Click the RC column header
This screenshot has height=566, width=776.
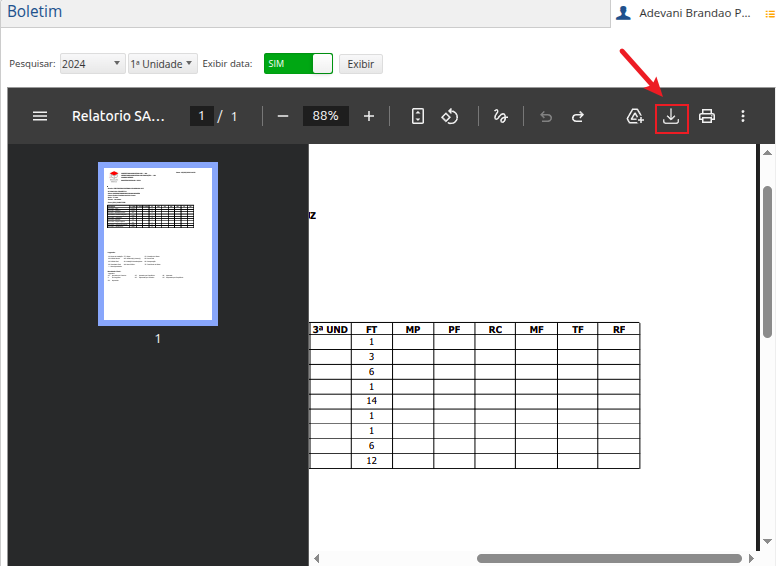[x=495, y=330]
